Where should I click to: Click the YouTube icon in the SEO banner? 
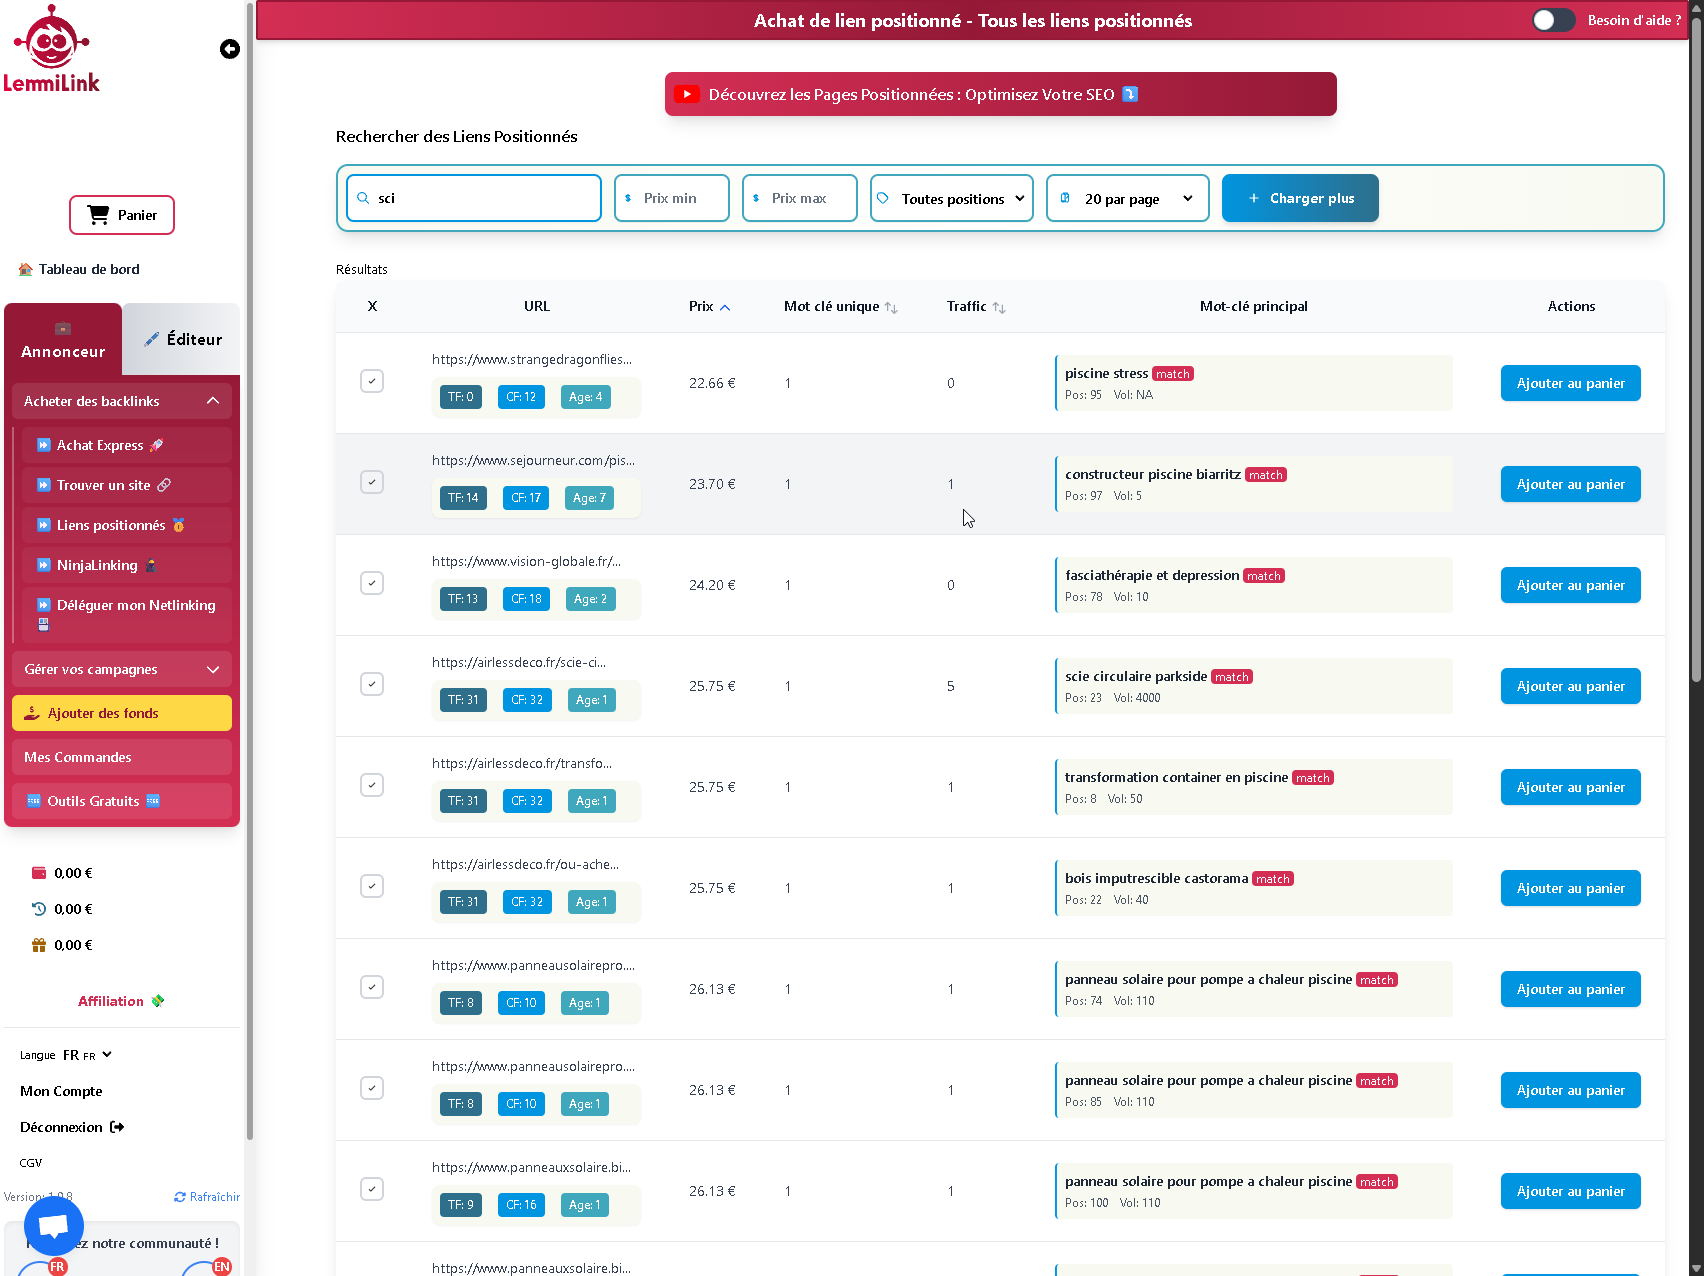pos(687,93)
